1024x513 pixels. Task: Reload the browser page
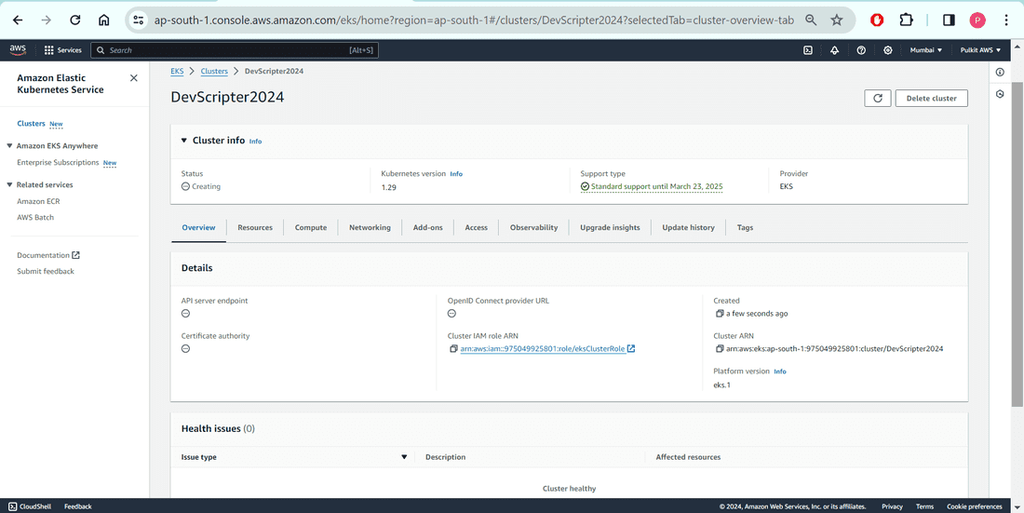point(75,20)
